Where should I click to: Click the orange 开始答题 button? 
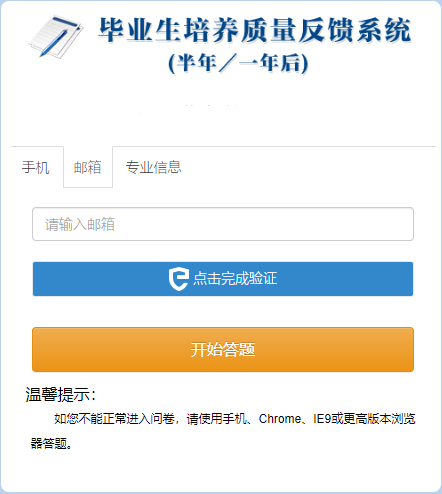tap(223, 349)
